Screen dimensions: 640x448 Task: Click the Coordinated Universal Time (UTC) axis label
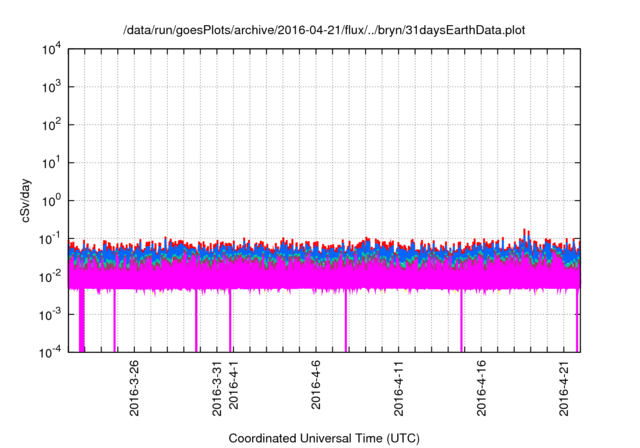point(323,438)
